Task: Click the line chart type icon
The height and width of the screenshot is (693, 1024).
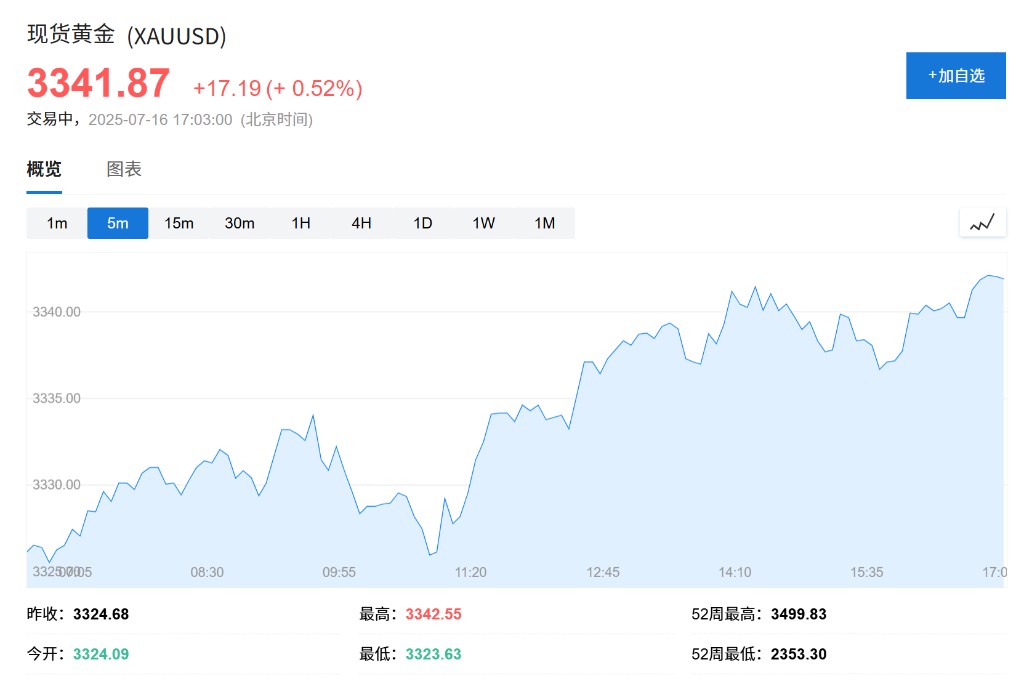Action: pos(982,223)
